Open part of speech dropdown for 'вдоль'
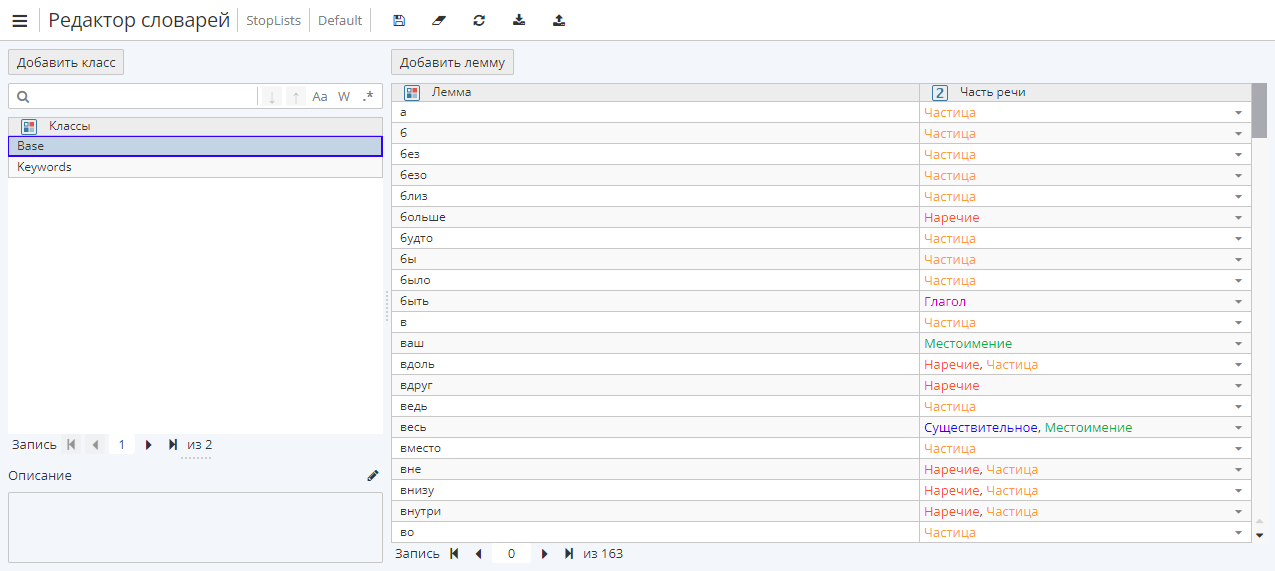 [x=1238, y=365]
